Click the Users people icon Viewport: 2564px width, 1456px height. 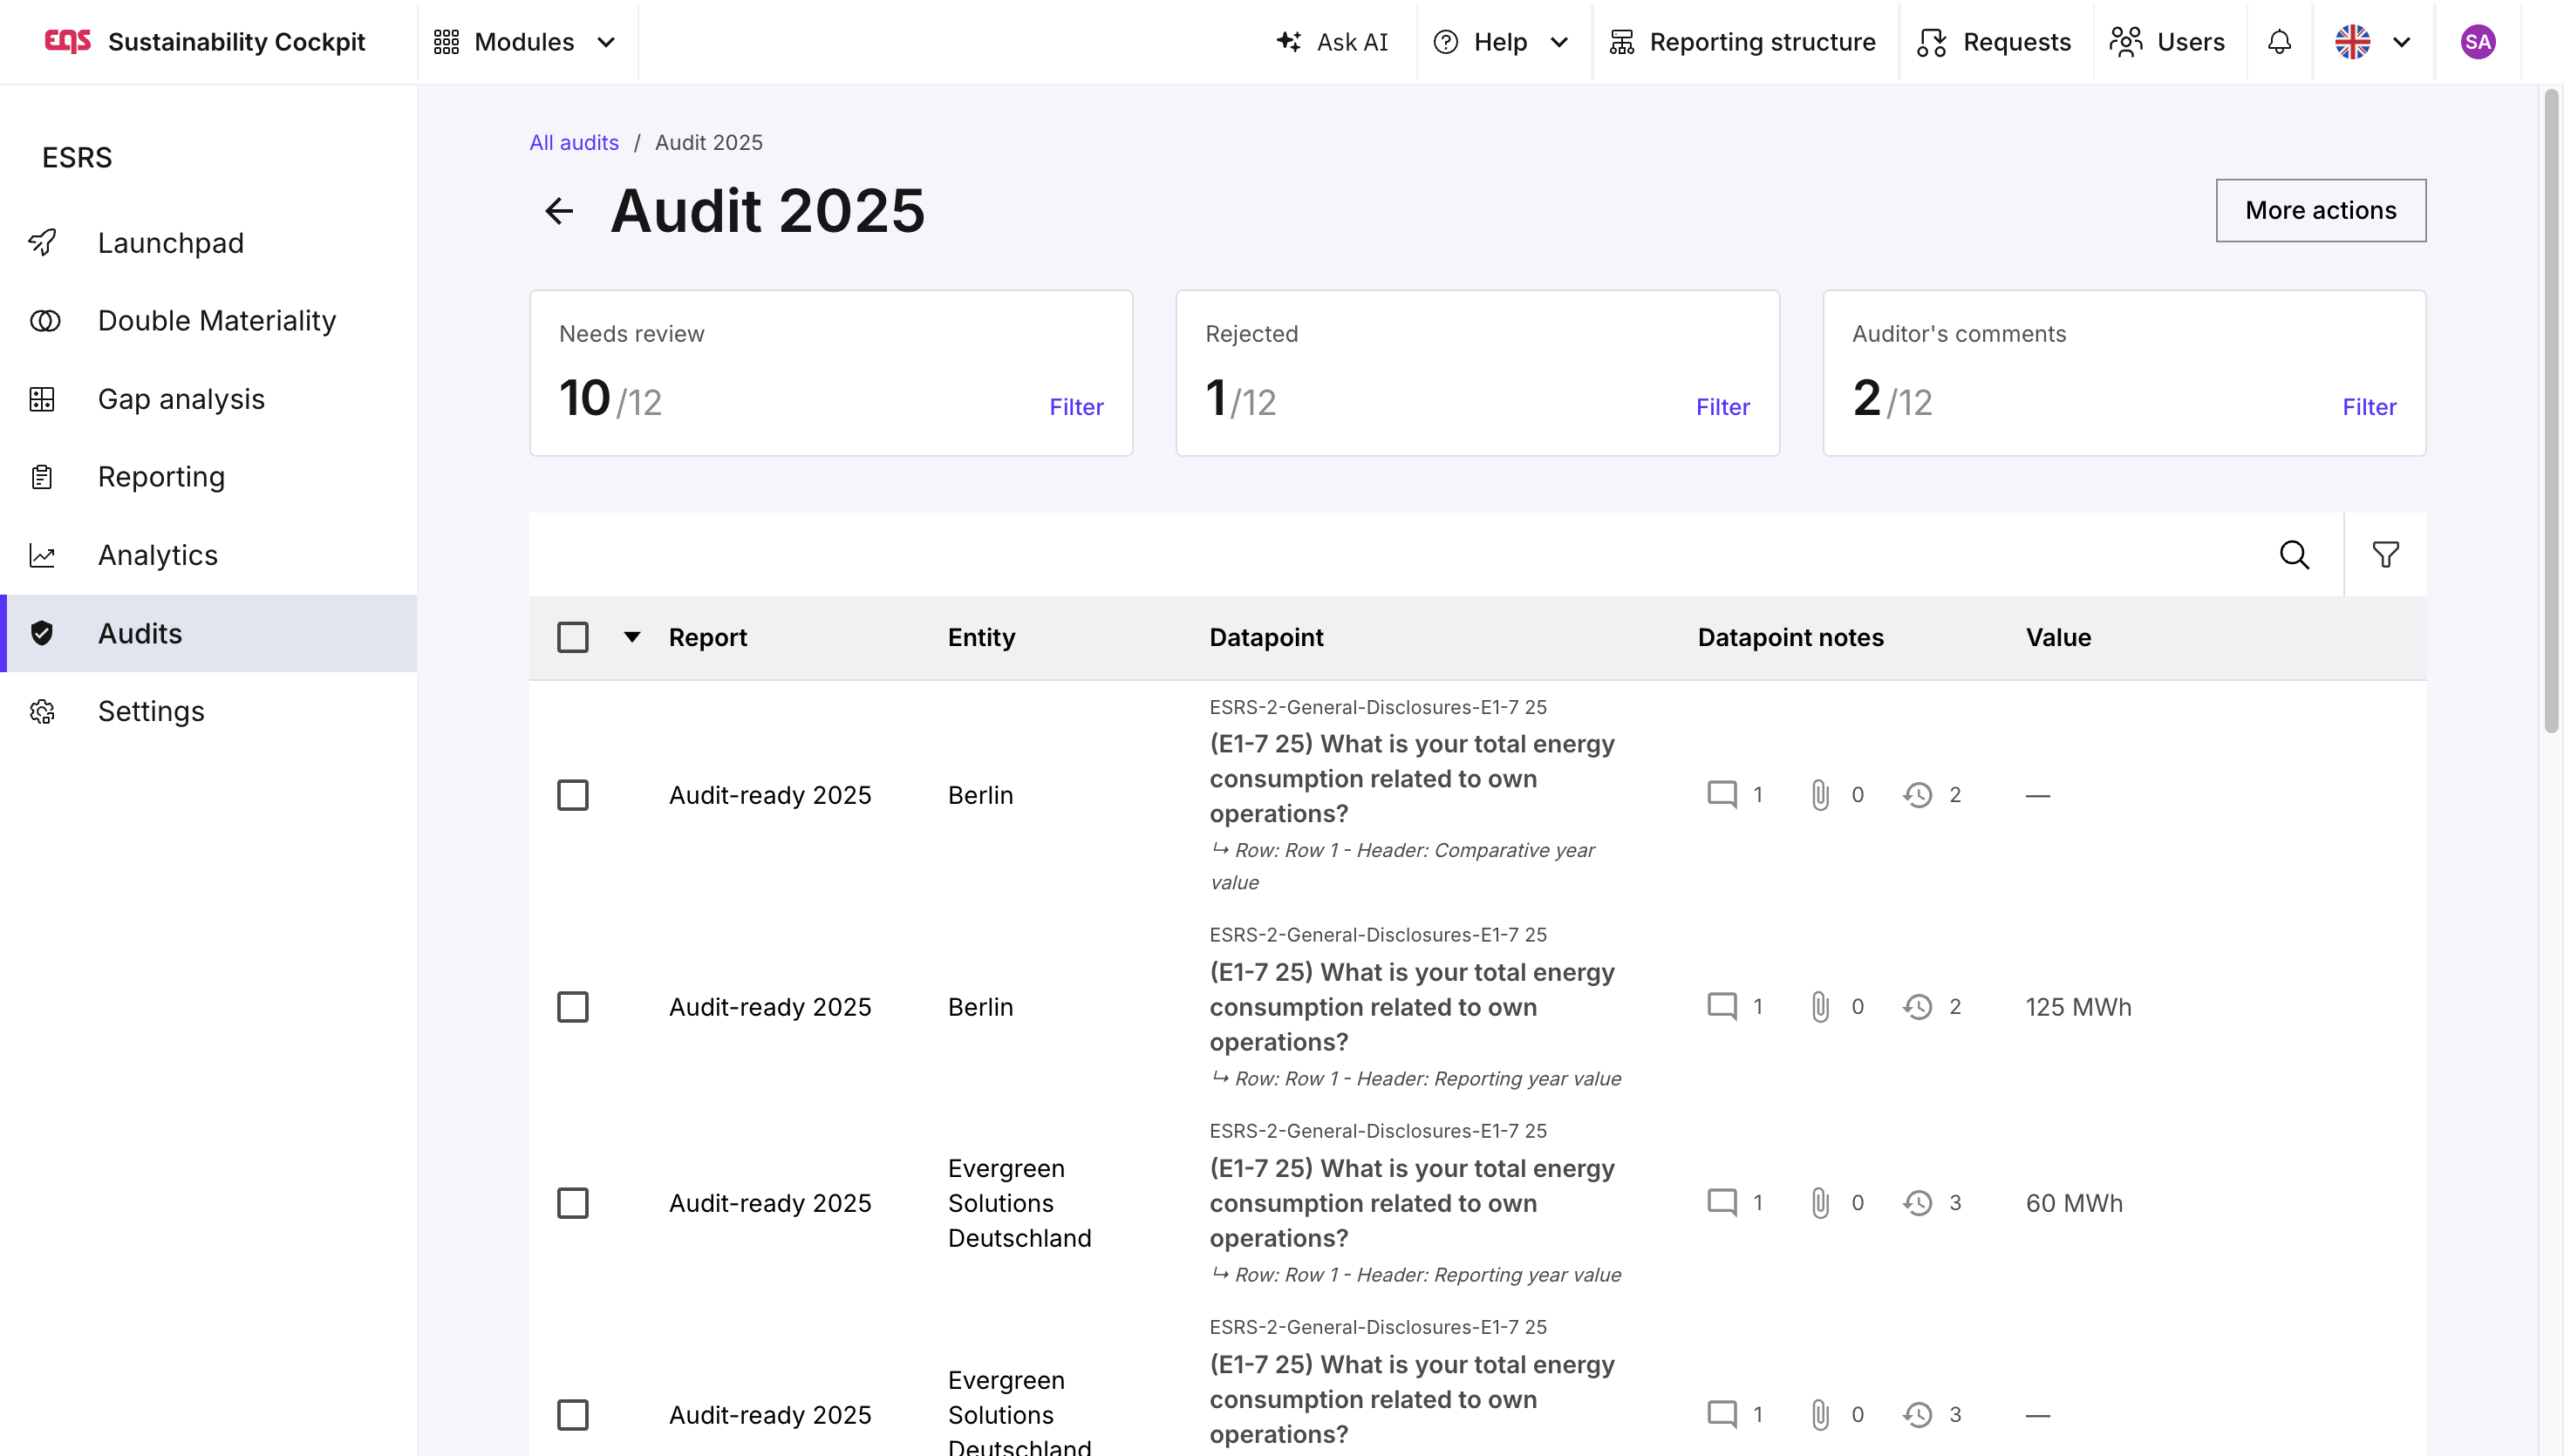[x=2125, y=42]
